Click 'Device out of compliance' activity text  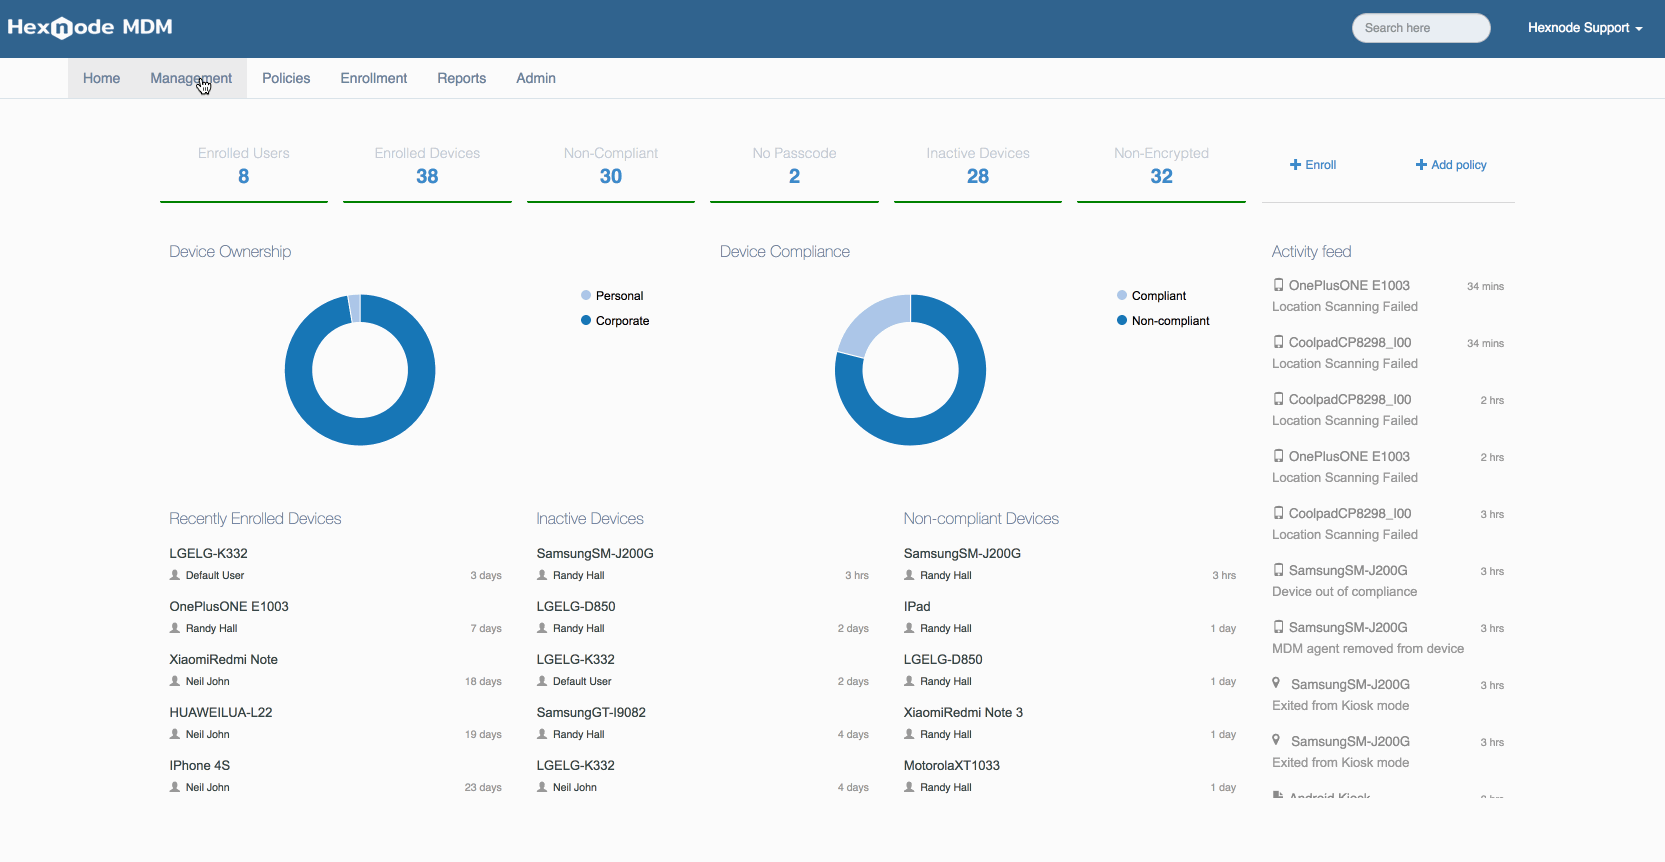coord(1344,591)
